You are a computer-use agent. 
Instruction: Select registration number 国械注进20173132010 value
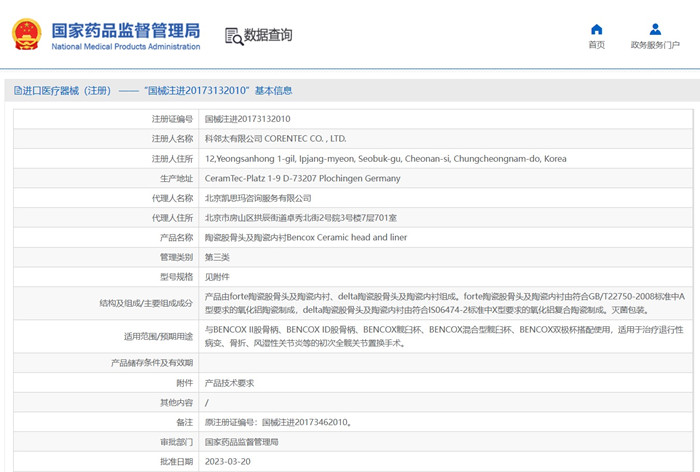click(x=247, y=119)
